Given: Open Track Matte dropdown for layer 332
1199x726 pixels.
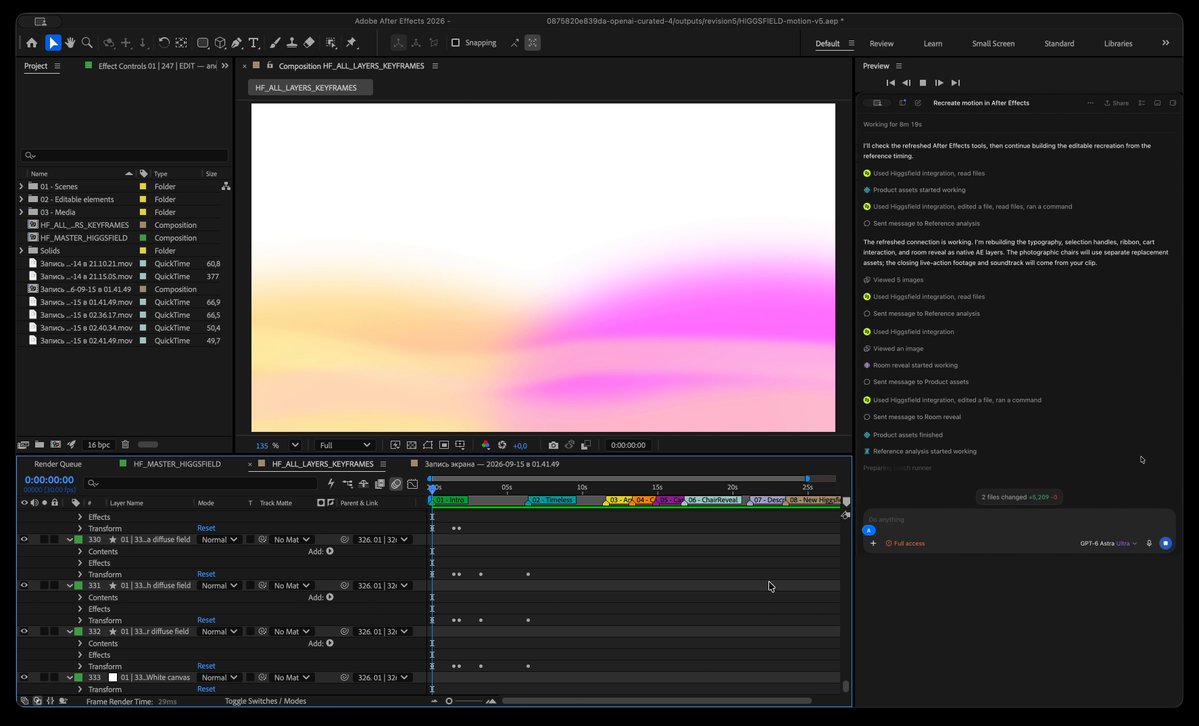Looking at the screenshot, I should [x=292, y=631].
